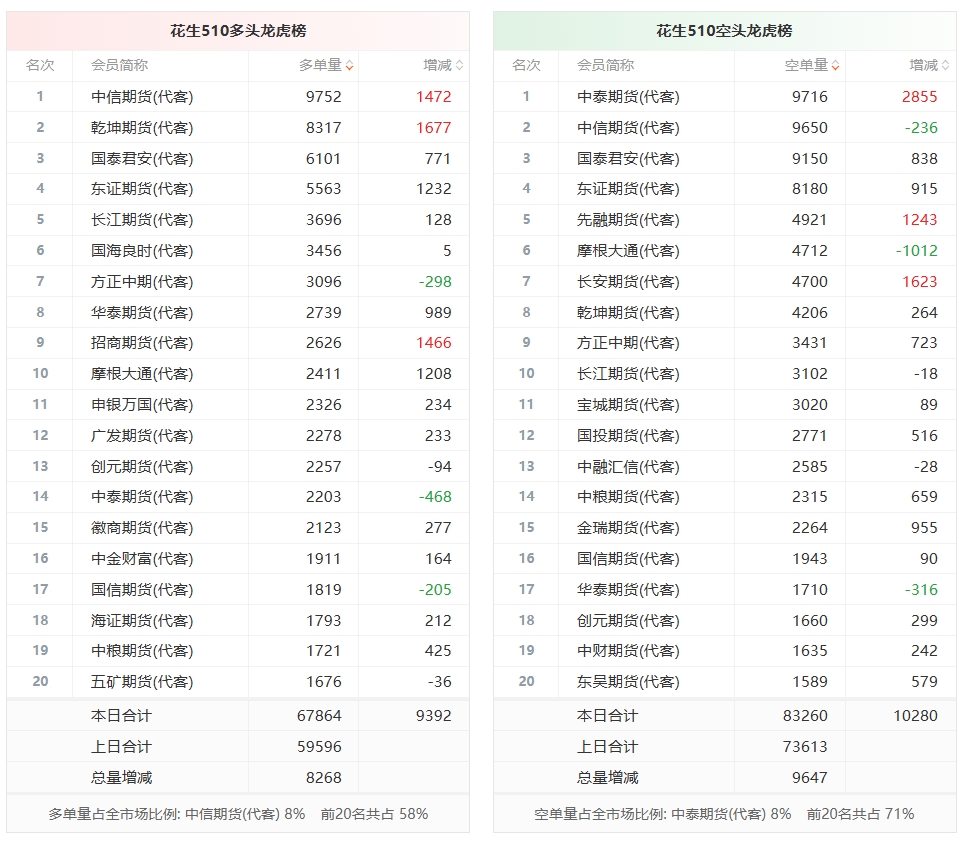Click long total 67864
This screenshot has height=845, width=966.
[319, 716]
